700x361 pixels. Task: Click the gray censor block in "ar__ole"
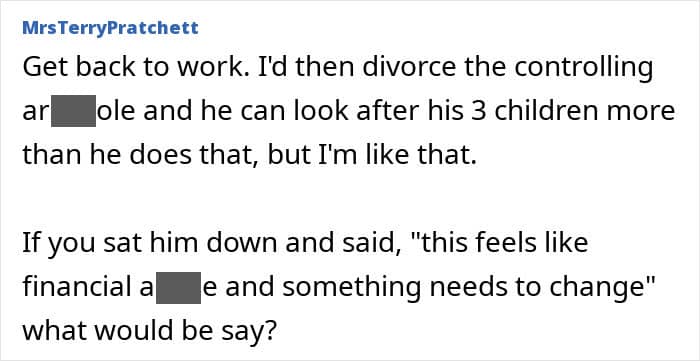click(73, 111)
